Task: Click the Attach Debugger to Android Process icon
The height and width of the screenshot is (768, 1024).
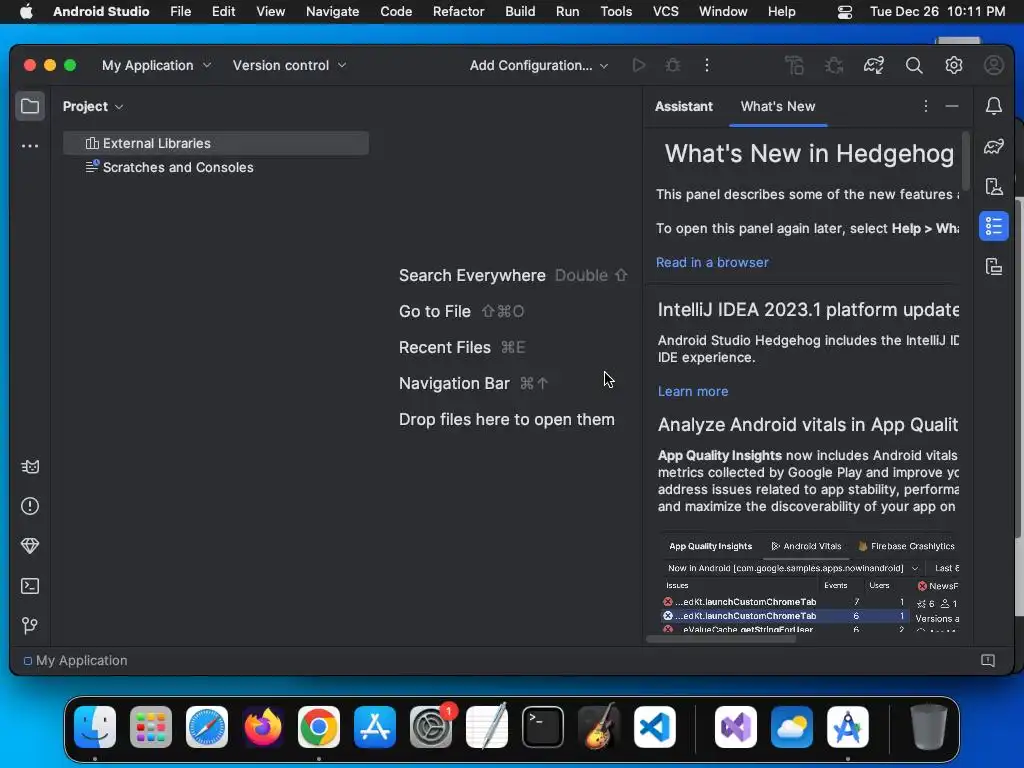Action: [834, 65]
